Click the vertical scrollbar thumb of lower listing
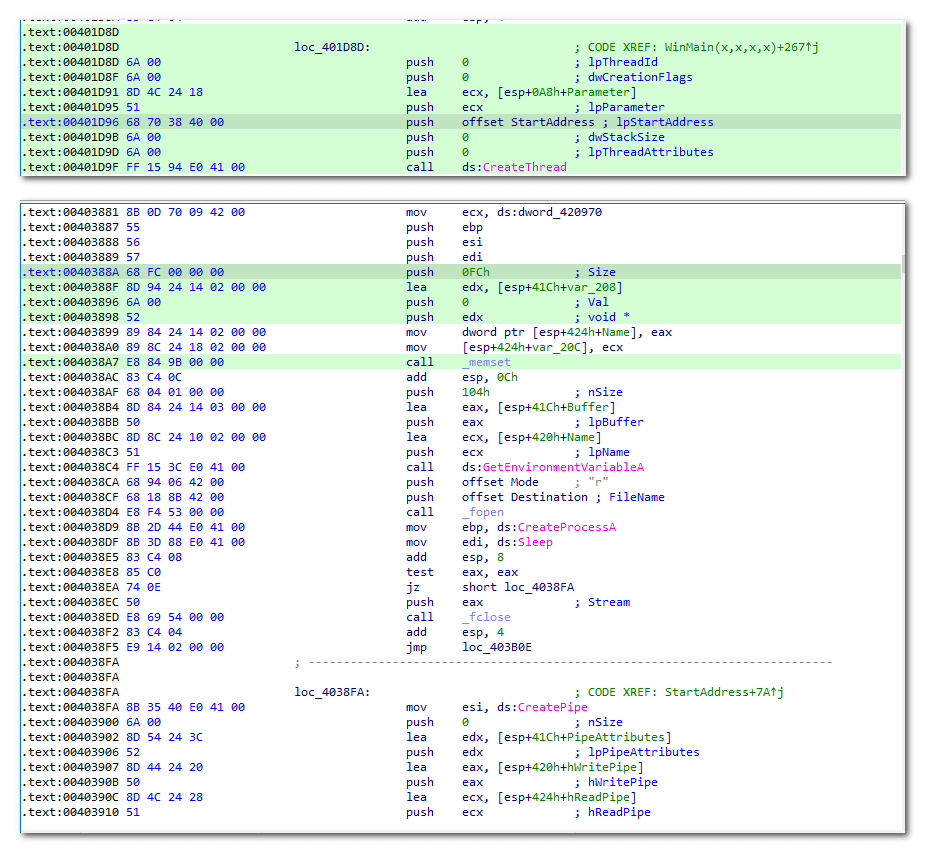 click(902, 264)
